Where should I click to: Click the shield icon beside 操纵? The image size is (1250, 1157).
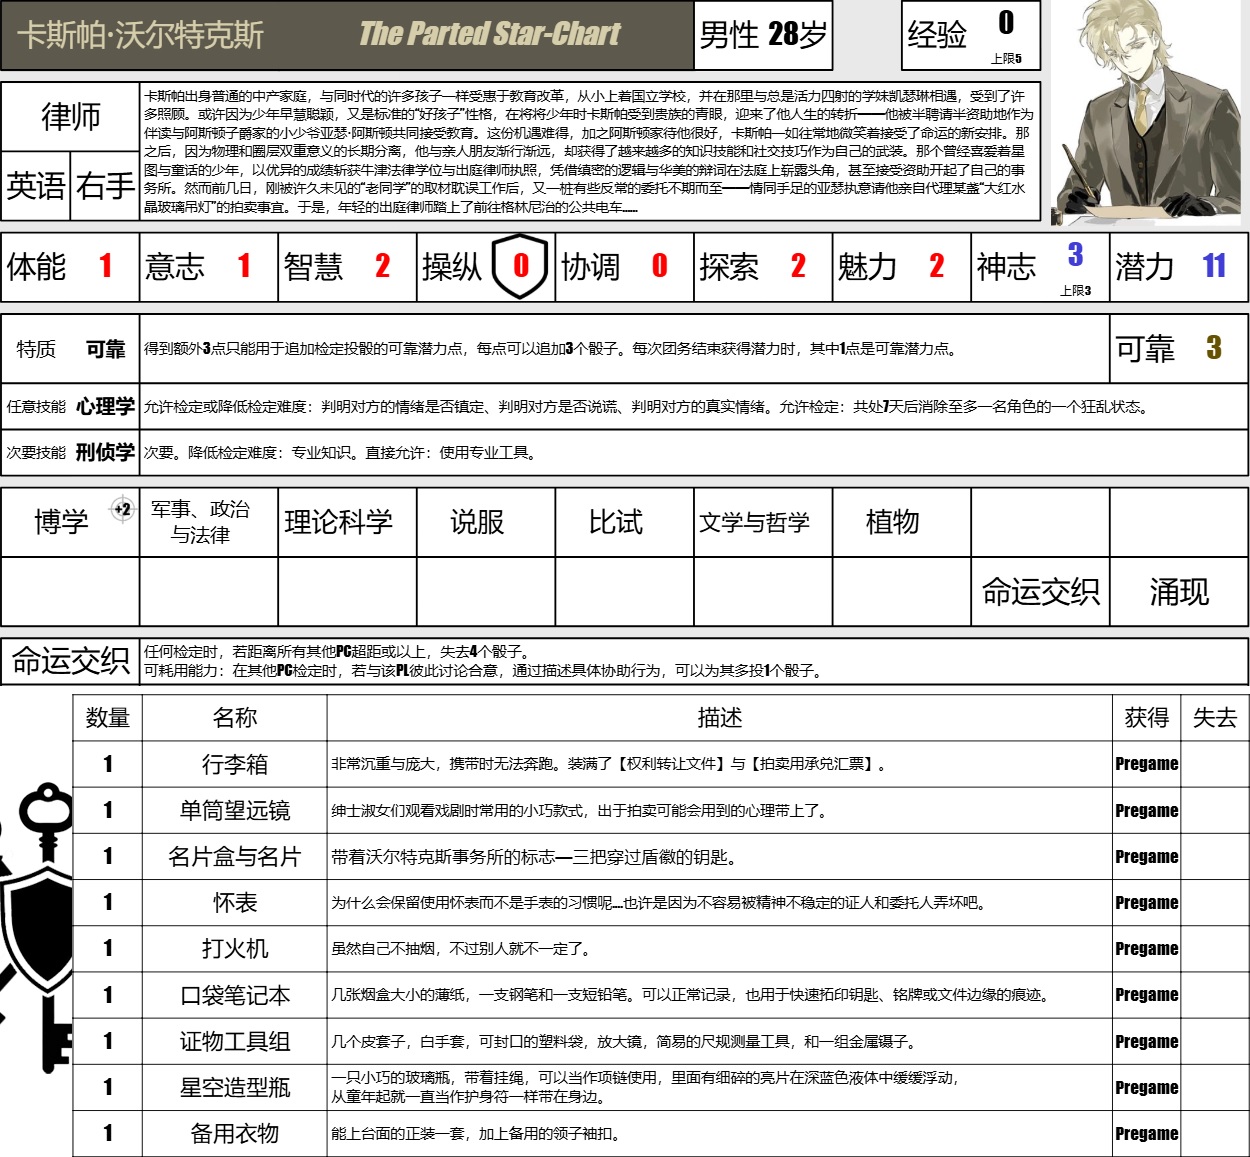521,266
